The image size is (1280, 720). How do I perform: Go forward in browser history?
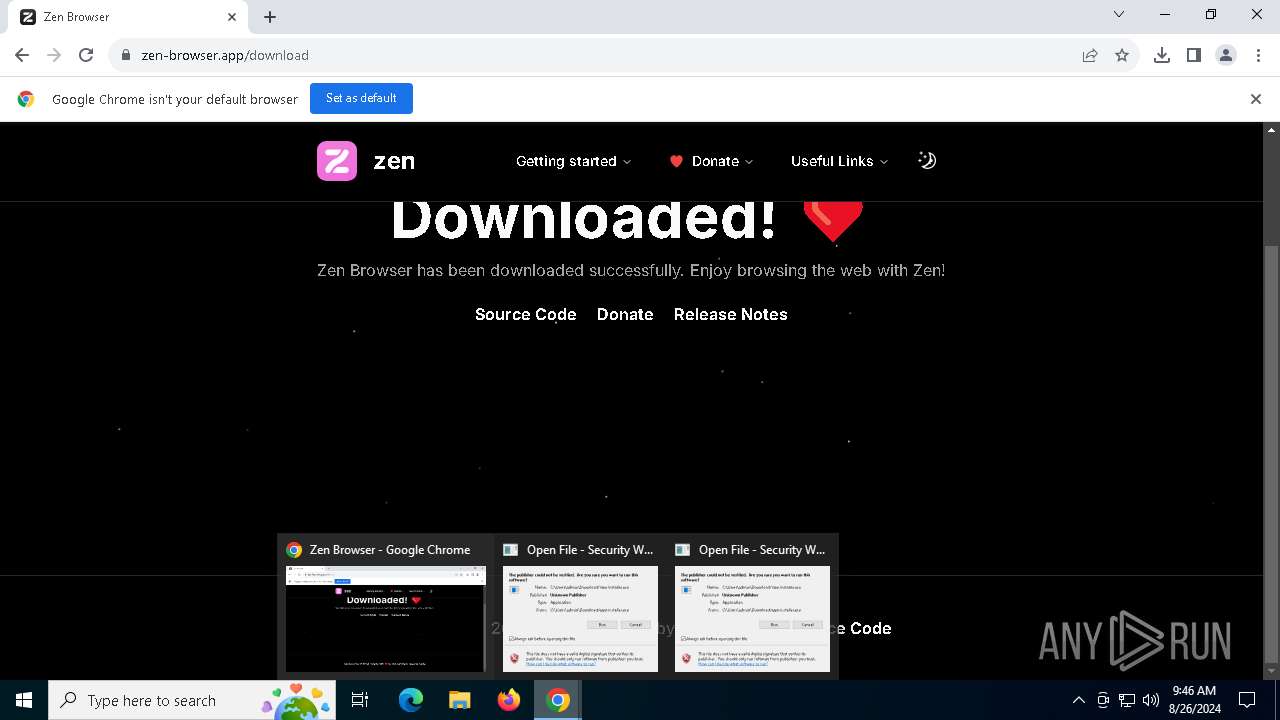click(x=54, y=55)
